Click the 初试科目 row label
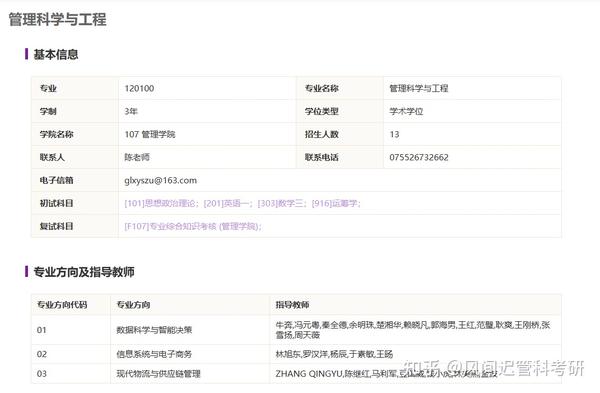Image resolution: width=600 pixels, height=393 pixels. [x=57, y=203]
